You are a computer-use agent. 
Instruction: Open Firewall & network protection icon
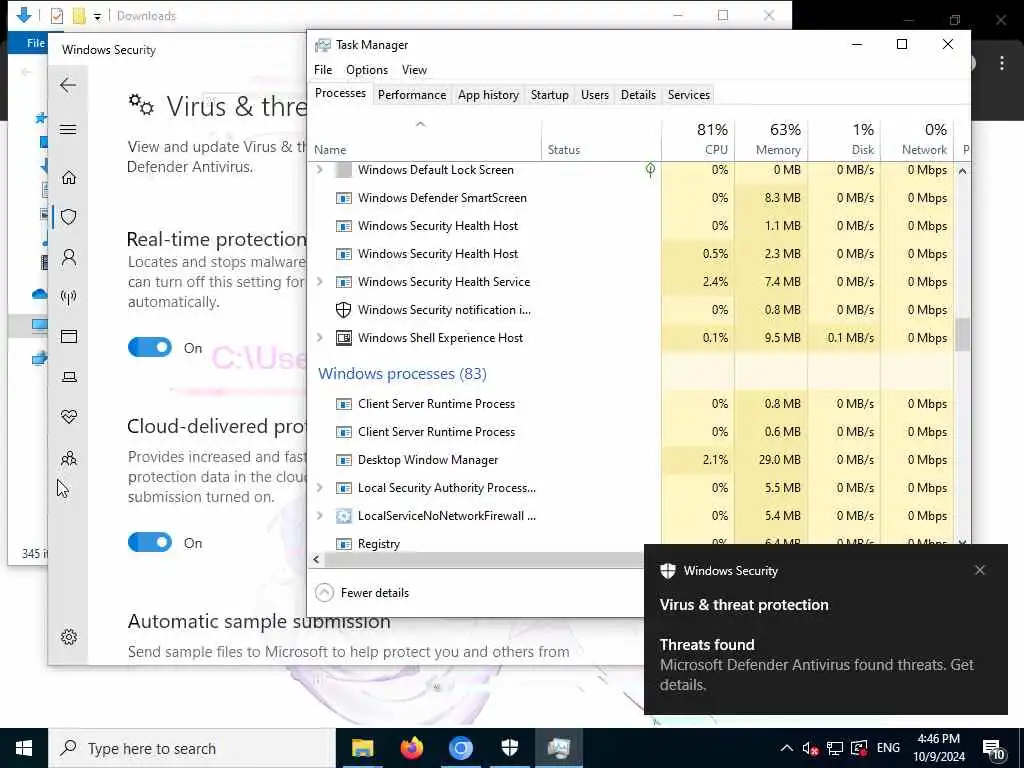[69, 298]
